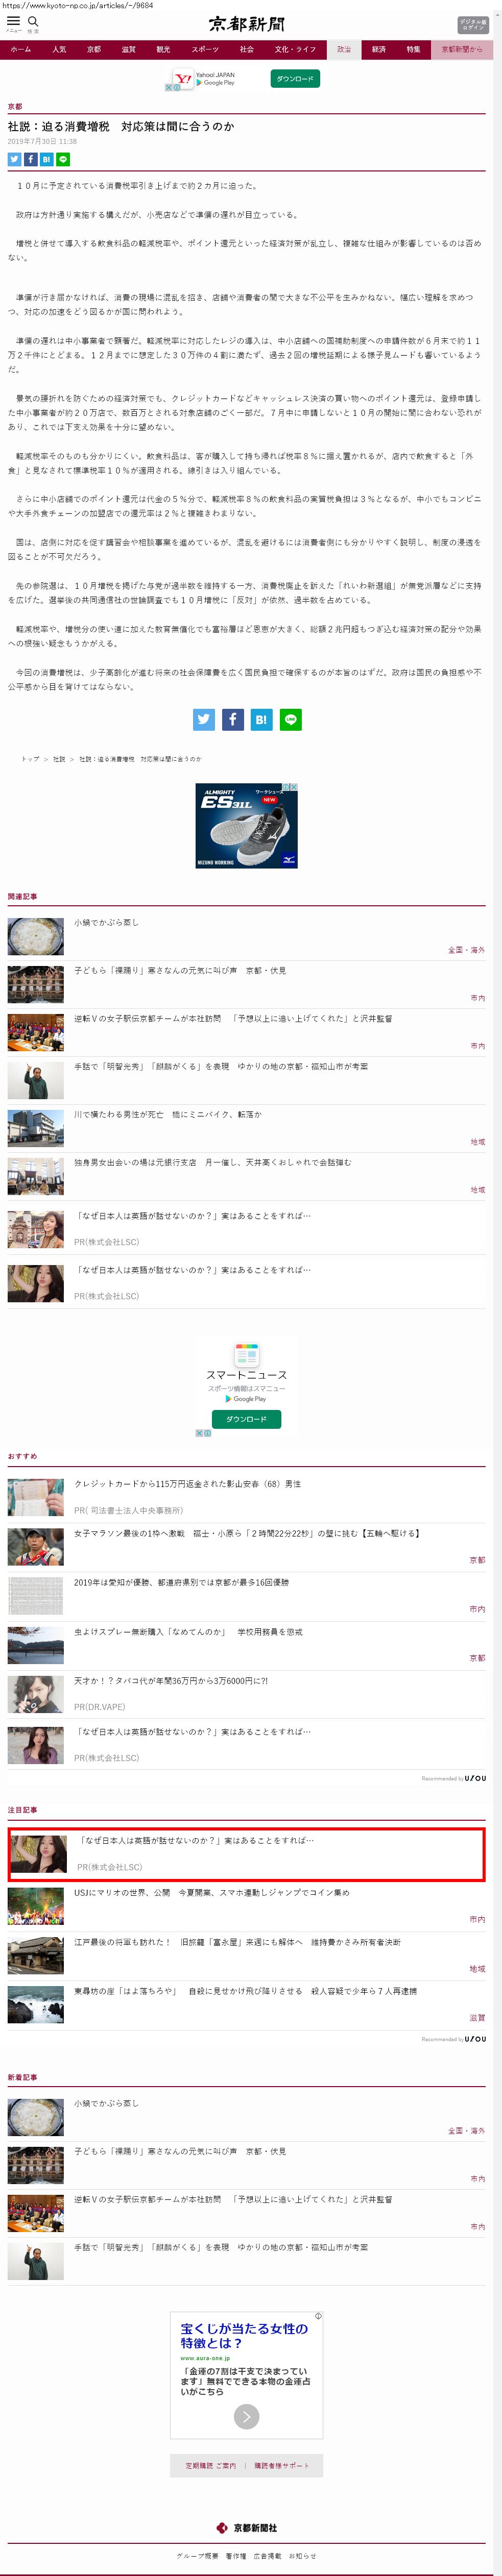Viewport: 502px width, 2576px height.
Task: Click the search magnifier icon
Action: click(x=33, y=21)
